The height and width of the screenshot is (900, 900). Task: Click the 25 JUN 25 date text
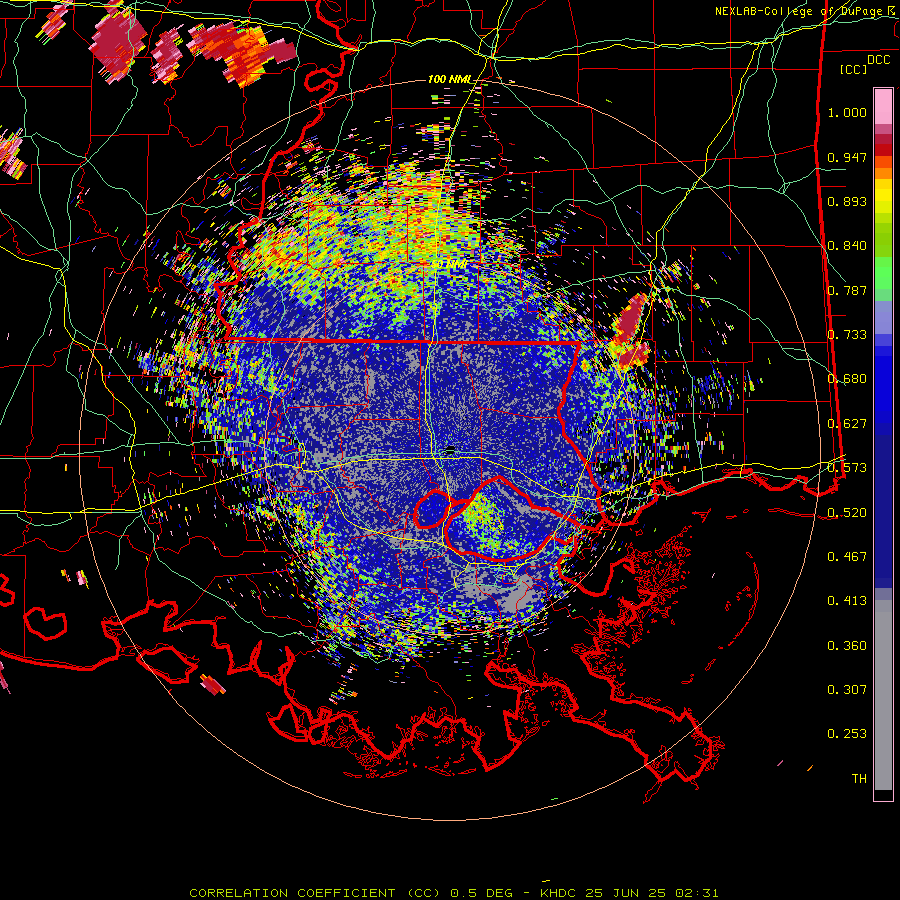[626, 893]
